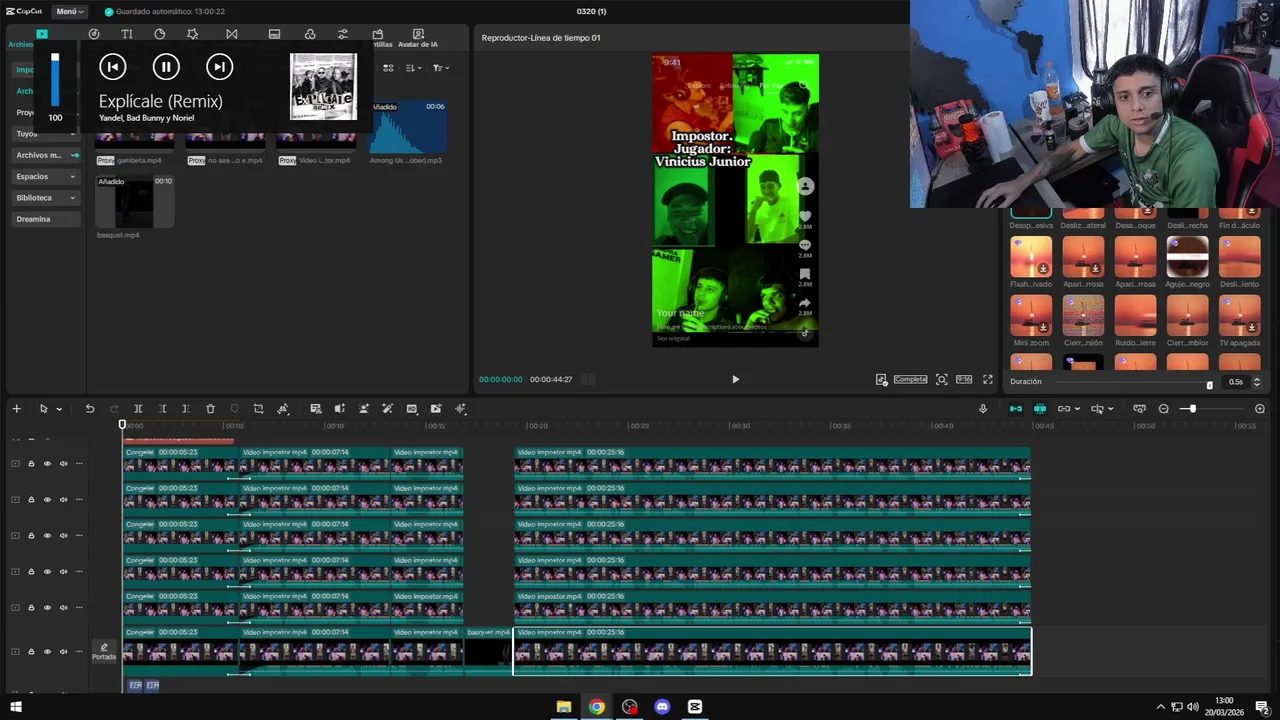Hide the main track with eye icon

click(x=47, y=652)
